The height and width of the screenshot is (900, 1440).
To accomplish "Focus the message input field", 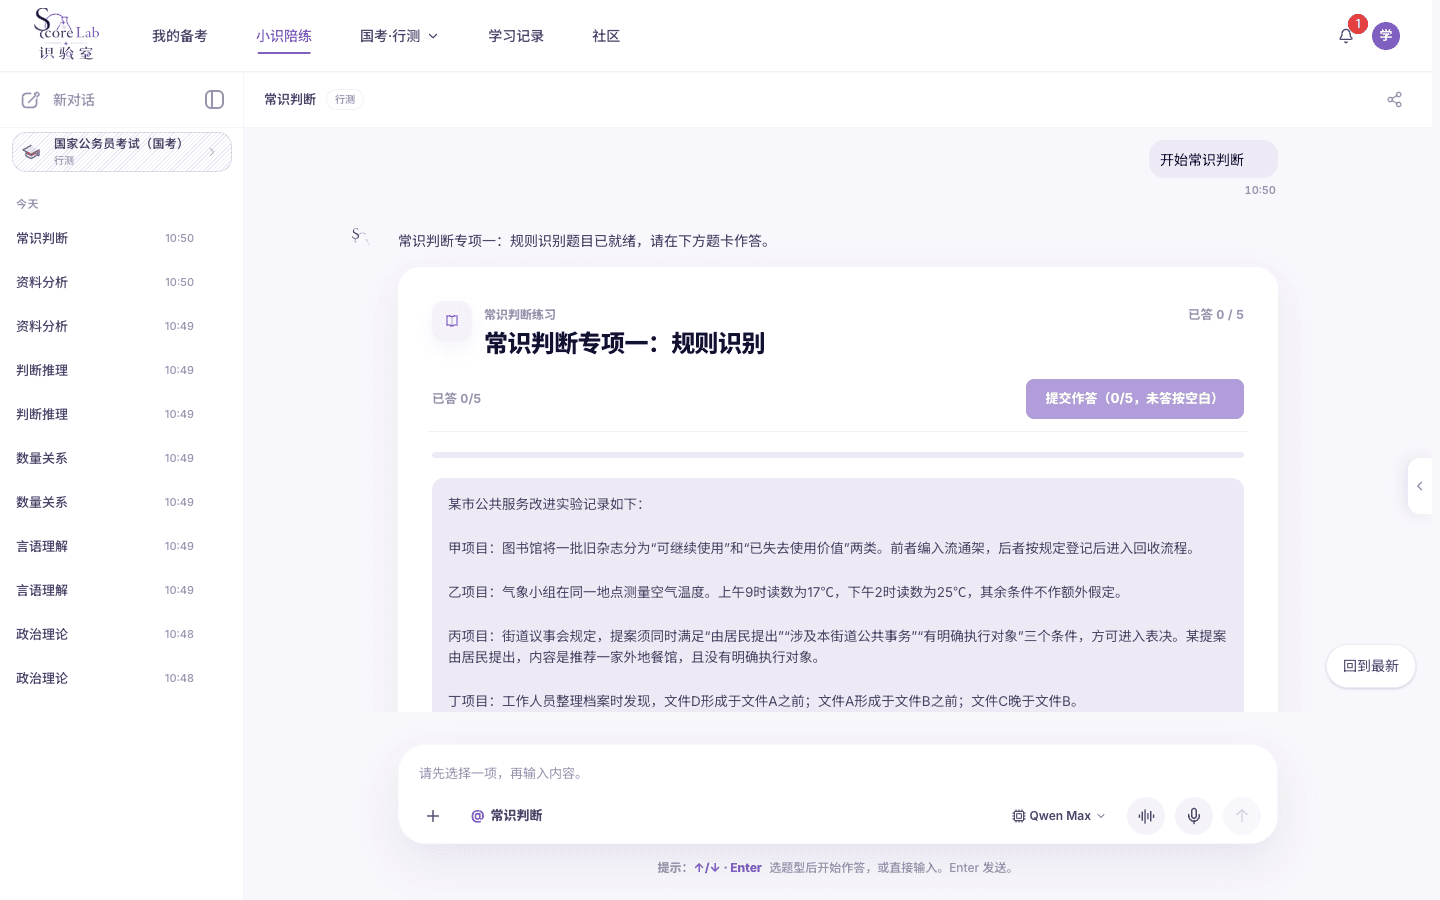I will click(838, 773).
